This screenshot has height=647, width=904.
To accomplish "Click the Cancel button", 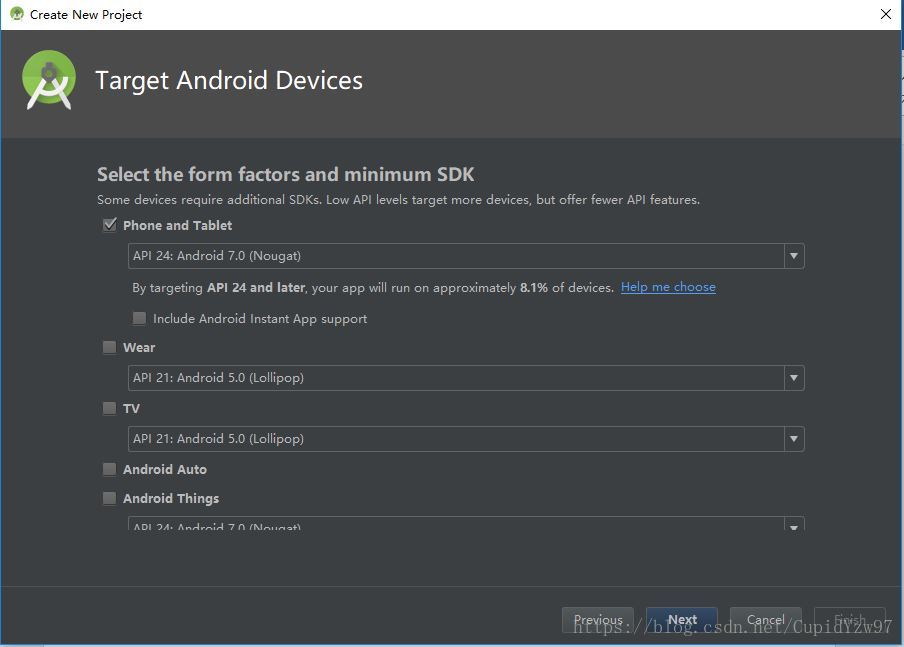I will (x=766, y=620).
